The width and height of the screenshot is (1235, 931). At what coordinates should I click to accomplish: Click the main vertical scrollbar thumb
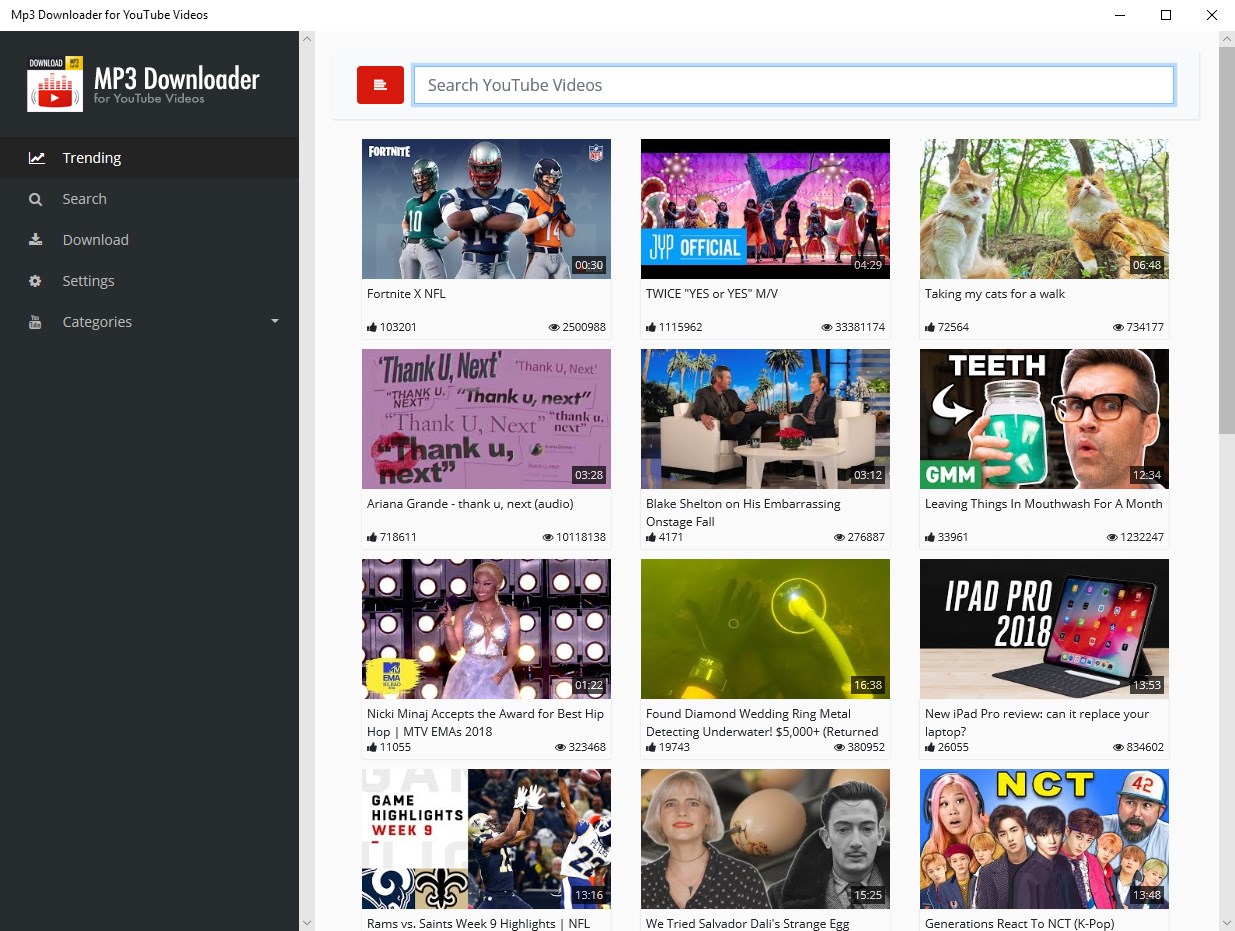click(x=1227, y=240)
